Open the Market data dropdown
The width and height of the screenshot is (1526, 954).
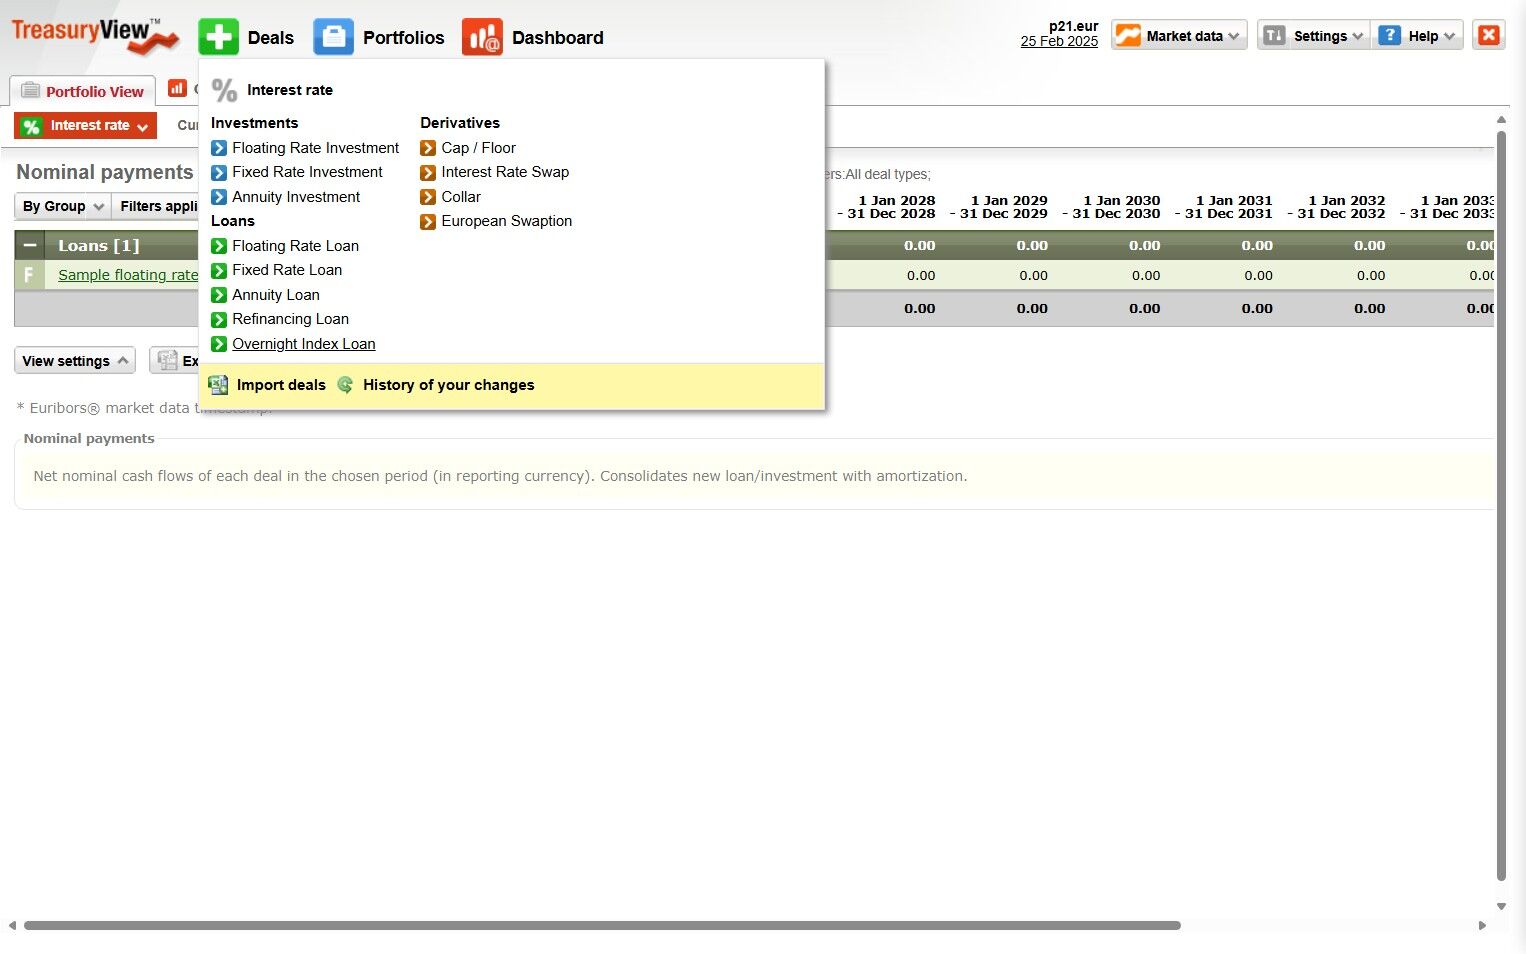click(x=1179, y=35)
